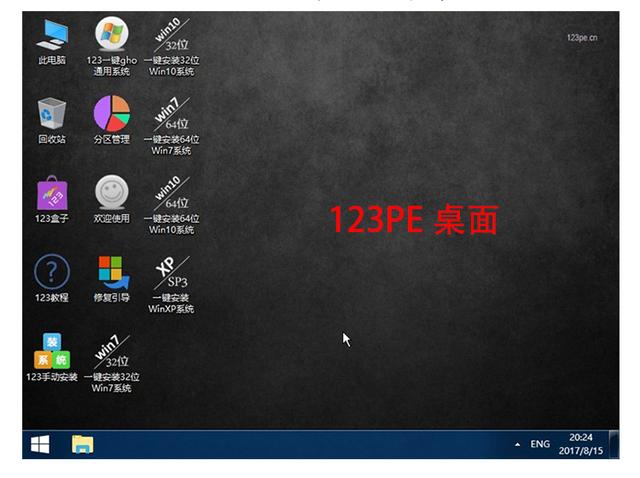Click the ENG language indicator
The width and height of the screenshot is (640, 478).
pos(540,444)
